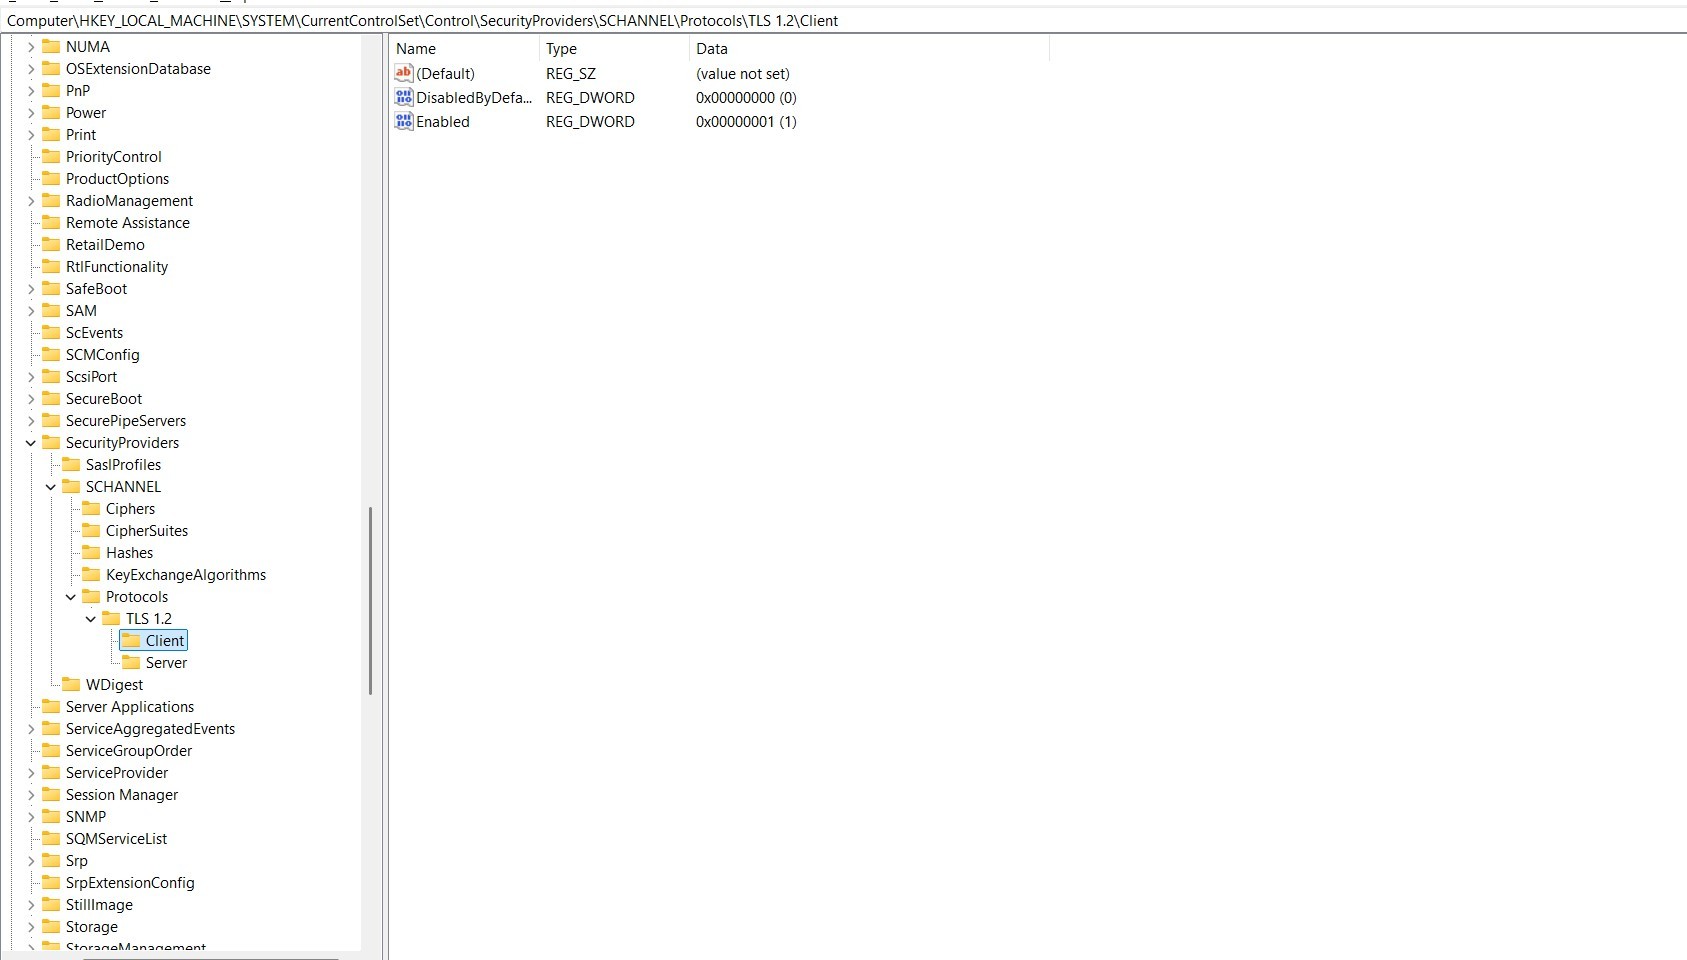The image size is (1687, 960).
Task: Click the KeyExchangeAlgorithms folder icon
Action: pos(91,574)
